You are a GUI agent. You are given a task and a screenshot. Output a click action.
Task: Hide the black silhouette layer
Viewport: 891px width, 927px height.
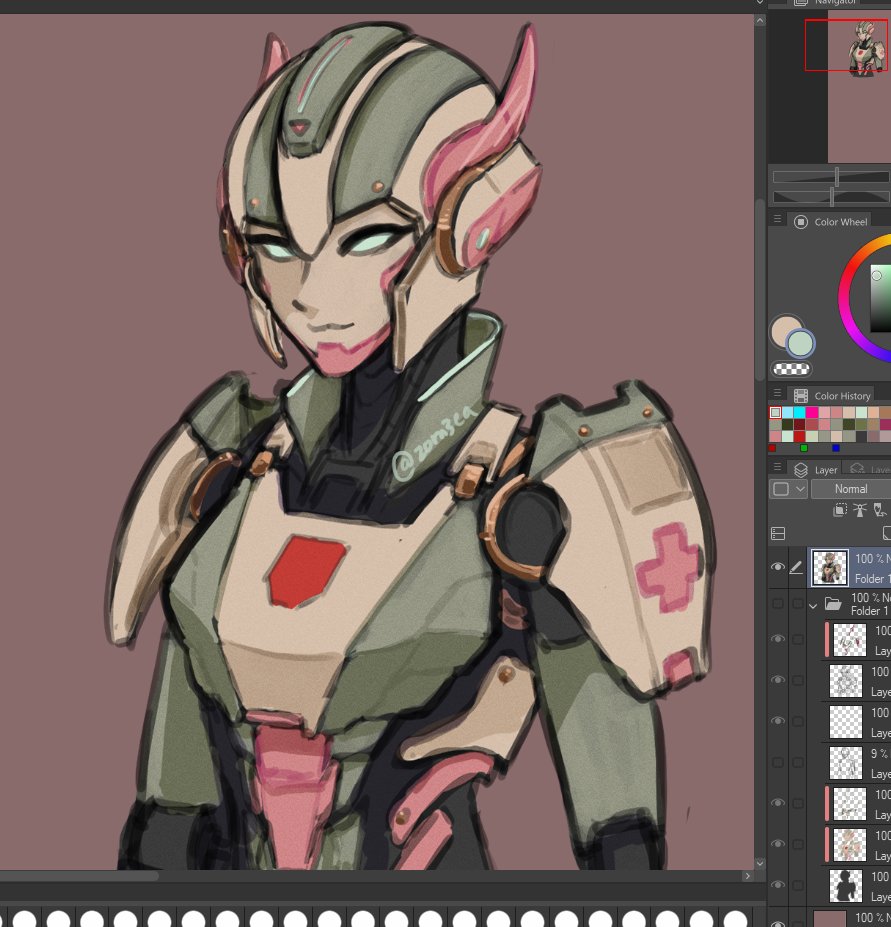click(x=778, y=885)
